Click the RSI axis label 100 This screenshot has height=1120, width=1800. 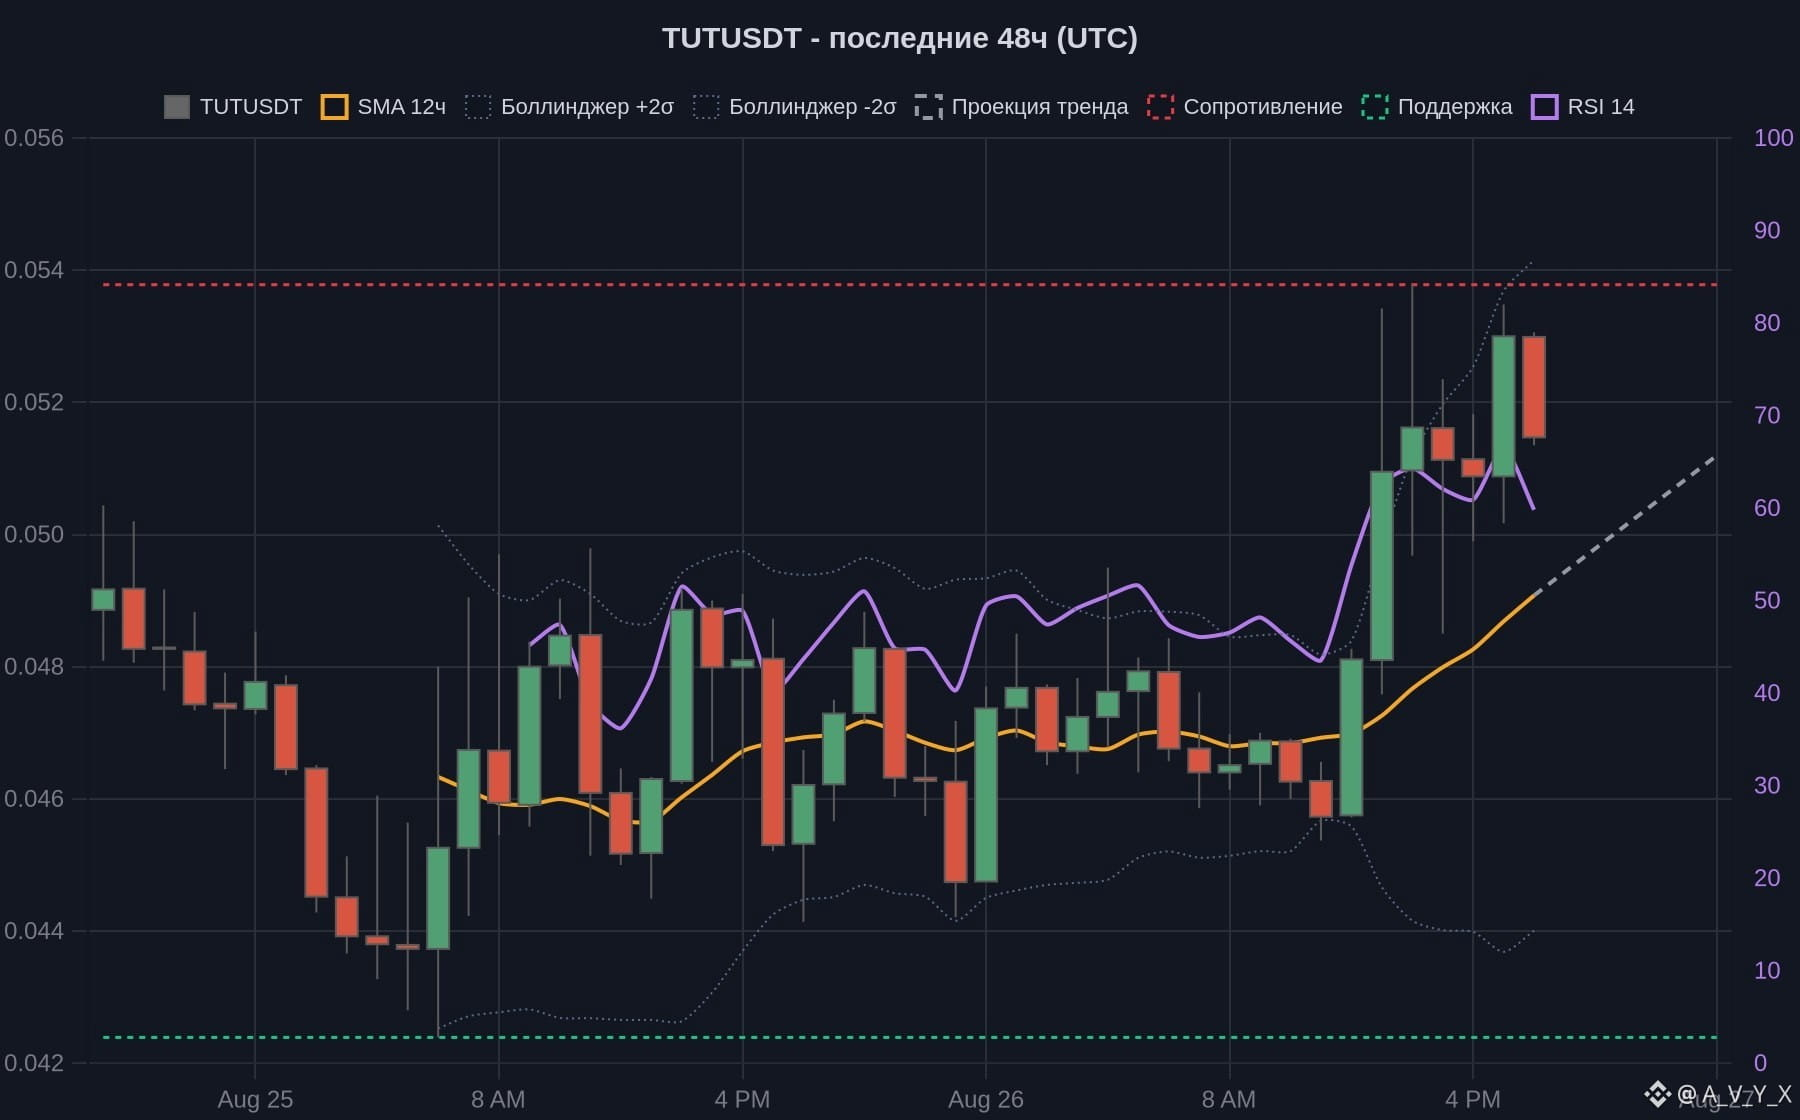[x=1773, y=138]
